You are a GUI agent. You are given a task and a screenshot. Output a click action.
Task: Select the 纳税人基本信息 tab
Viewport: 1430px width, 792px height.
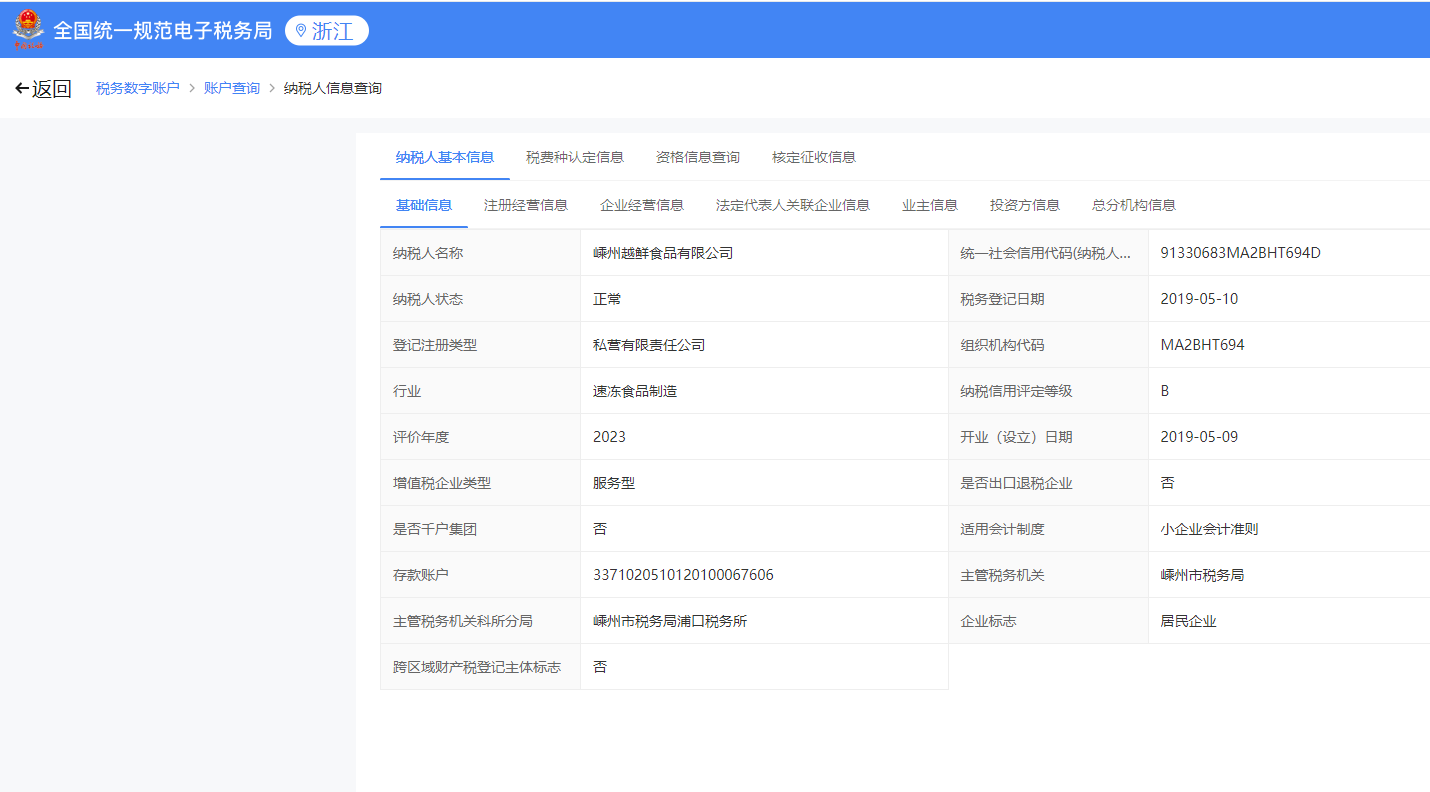coord(444,157)
